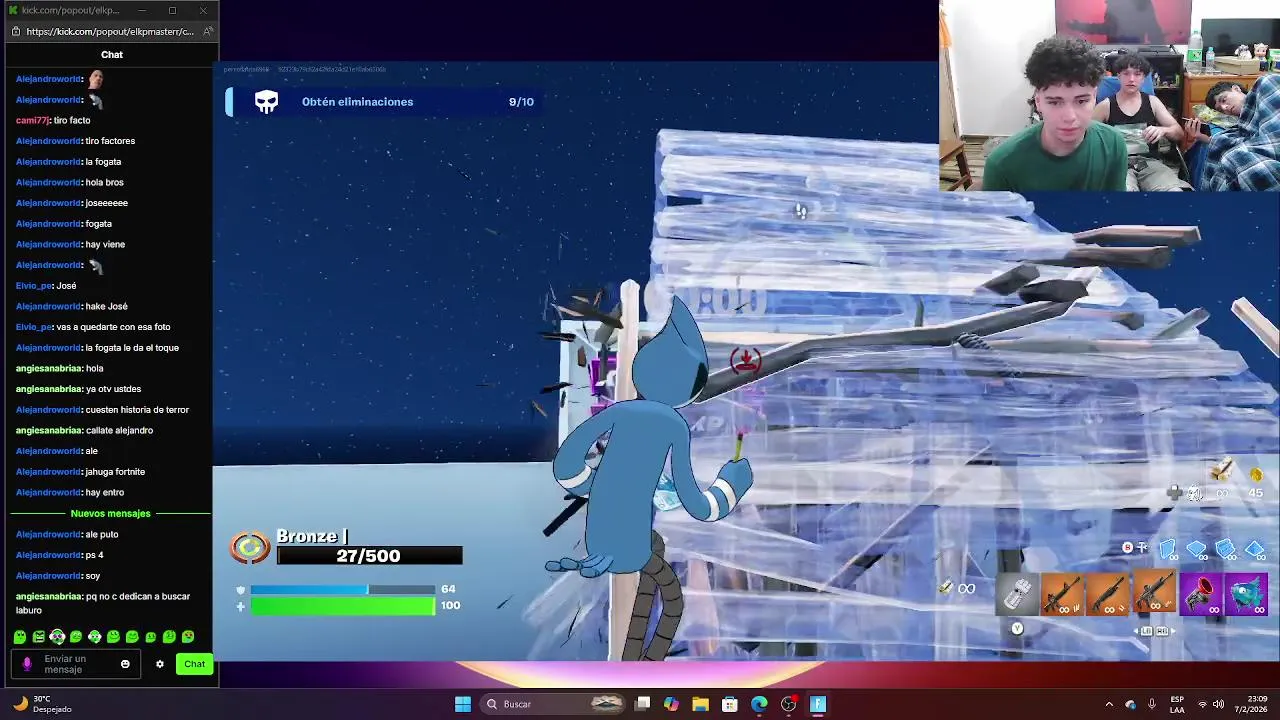Screen dimensions: 1280x720
Task: Click the read-aloud icon in address bar
Action: 207,31
